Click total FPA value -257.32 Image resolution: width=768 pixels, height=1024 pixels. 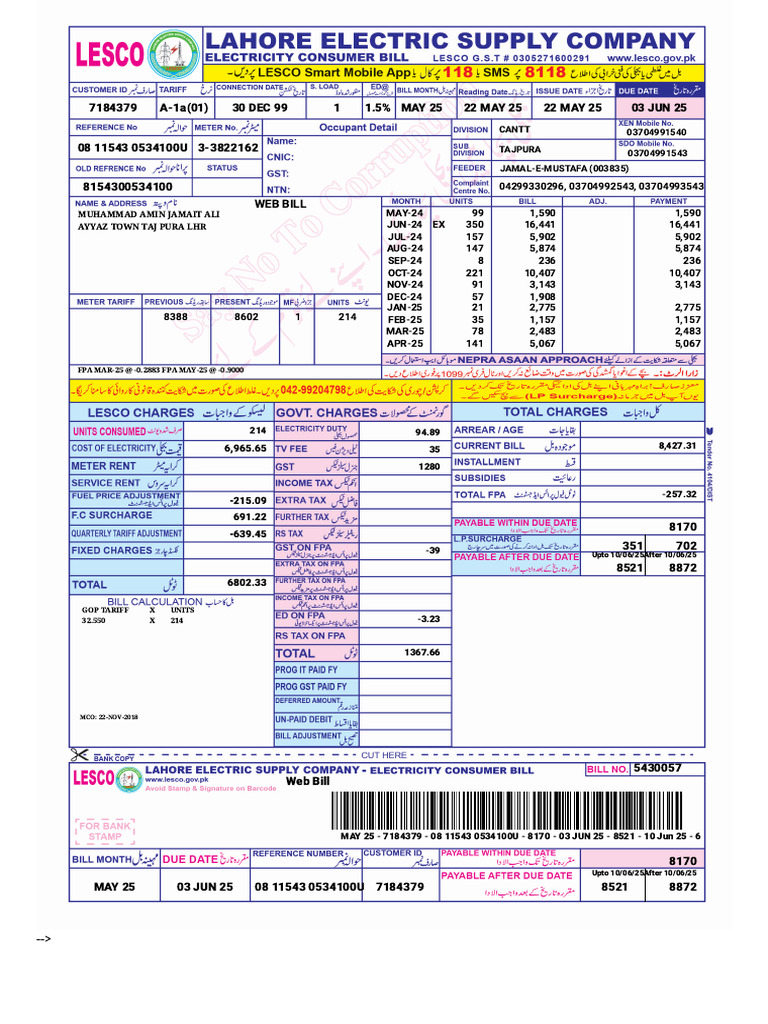click(679, 494)
